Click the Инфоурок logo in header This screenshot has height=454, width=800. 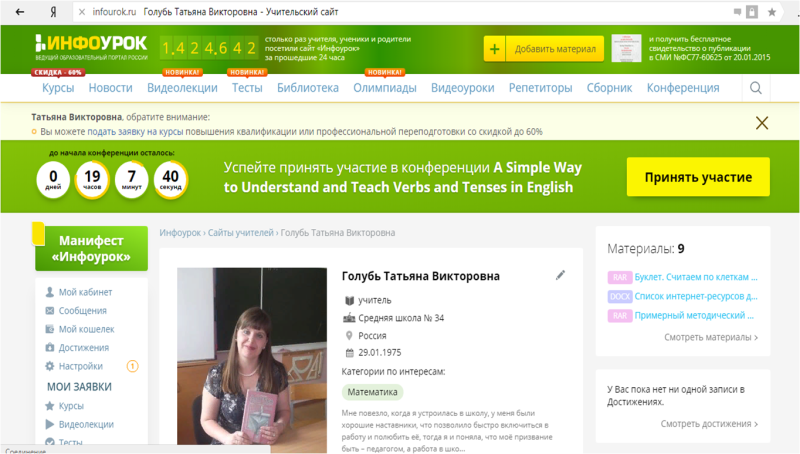90,45
